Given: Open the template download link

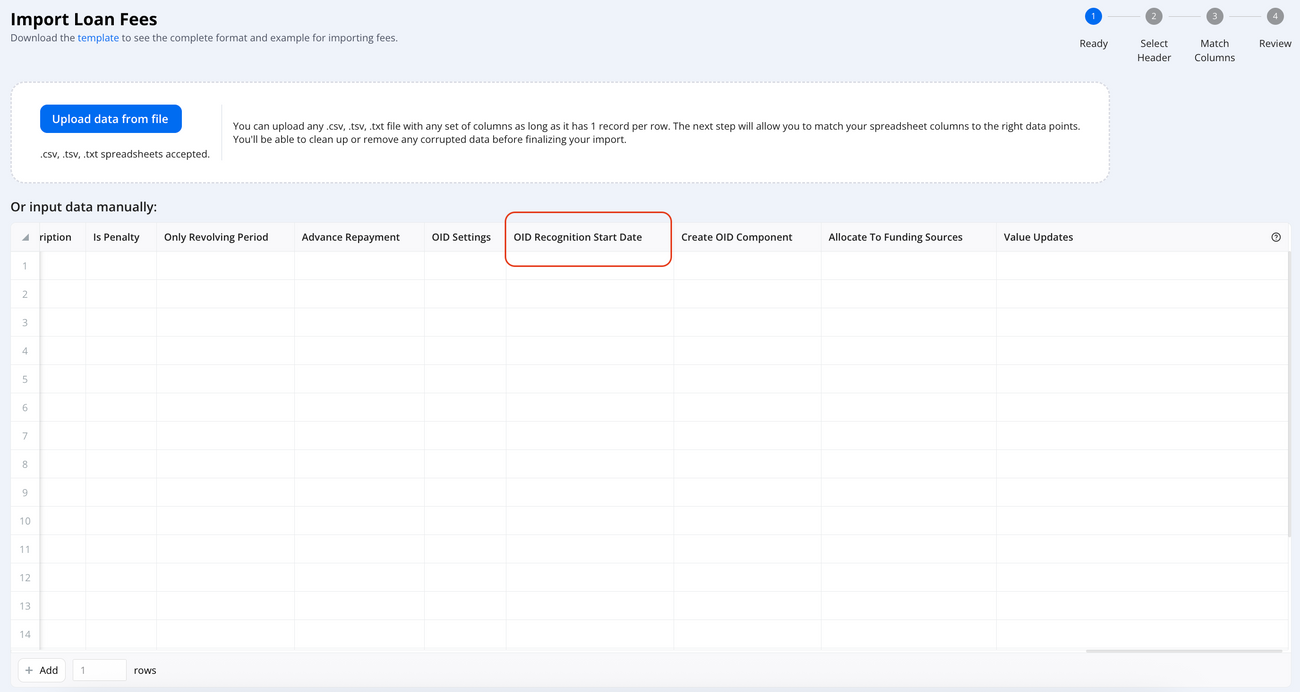Looking at the screenshot, I should click(98, 37).
